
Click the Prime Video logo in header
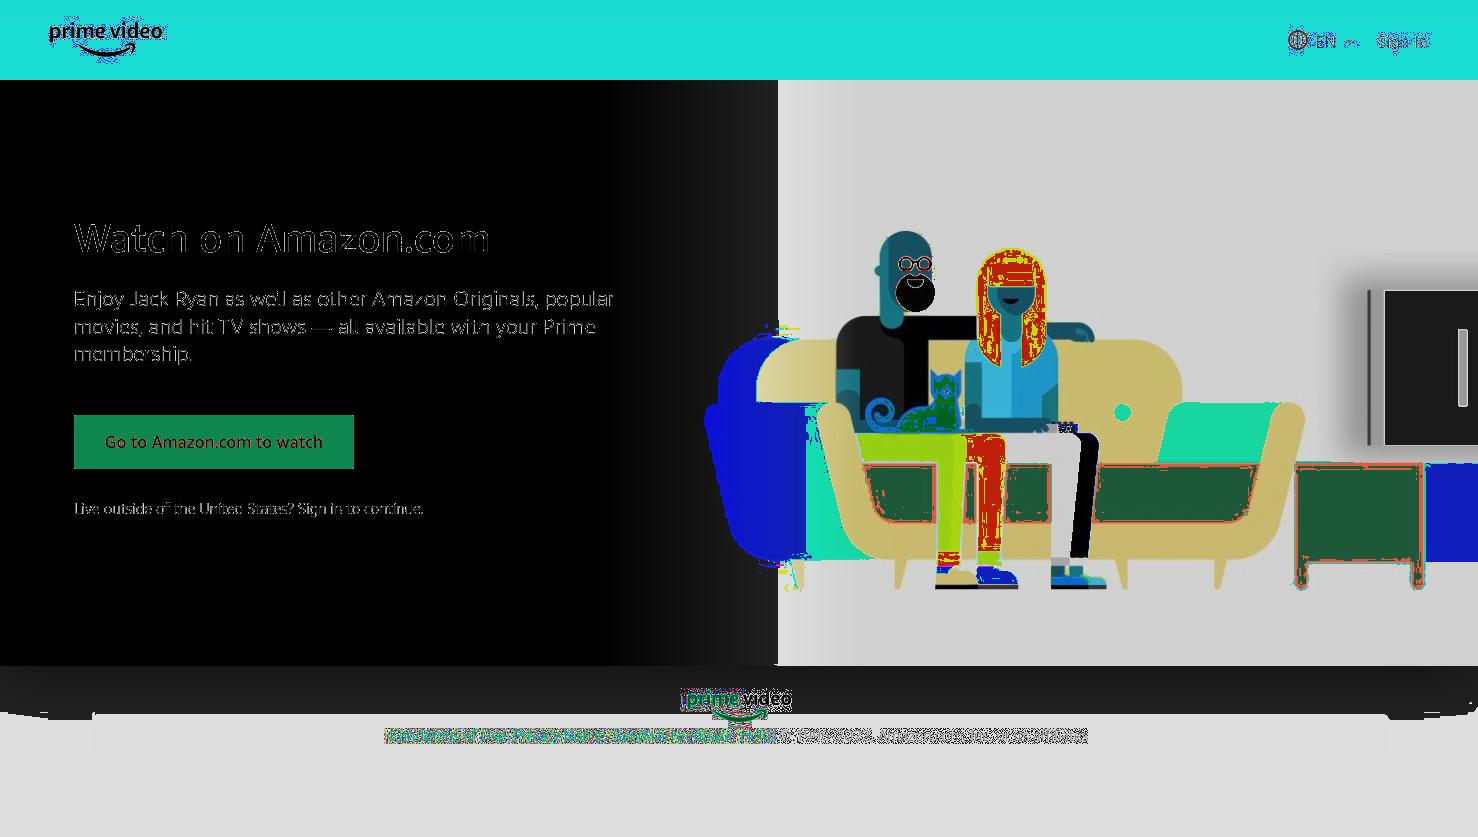click(x=106, y=40)
